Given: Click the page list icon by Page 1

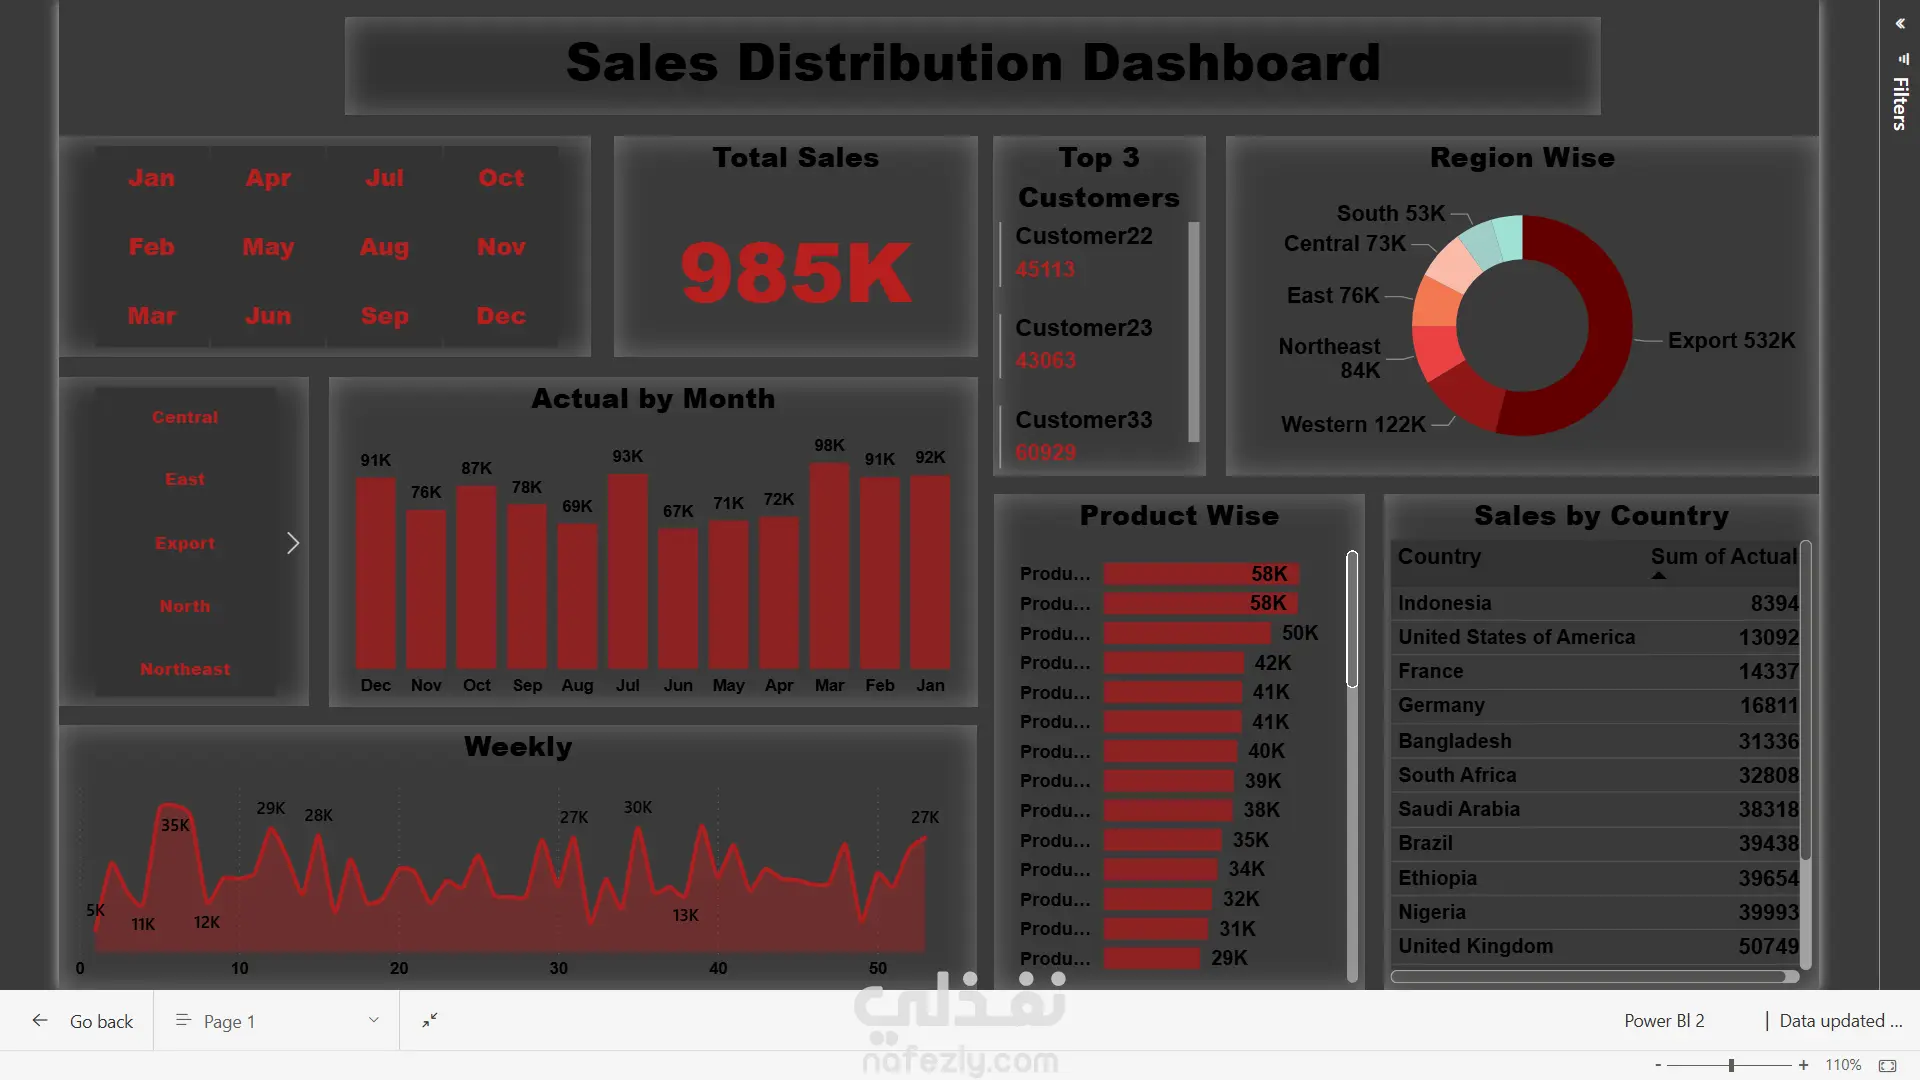Looking at the screenshot, I should (183, 1020).
